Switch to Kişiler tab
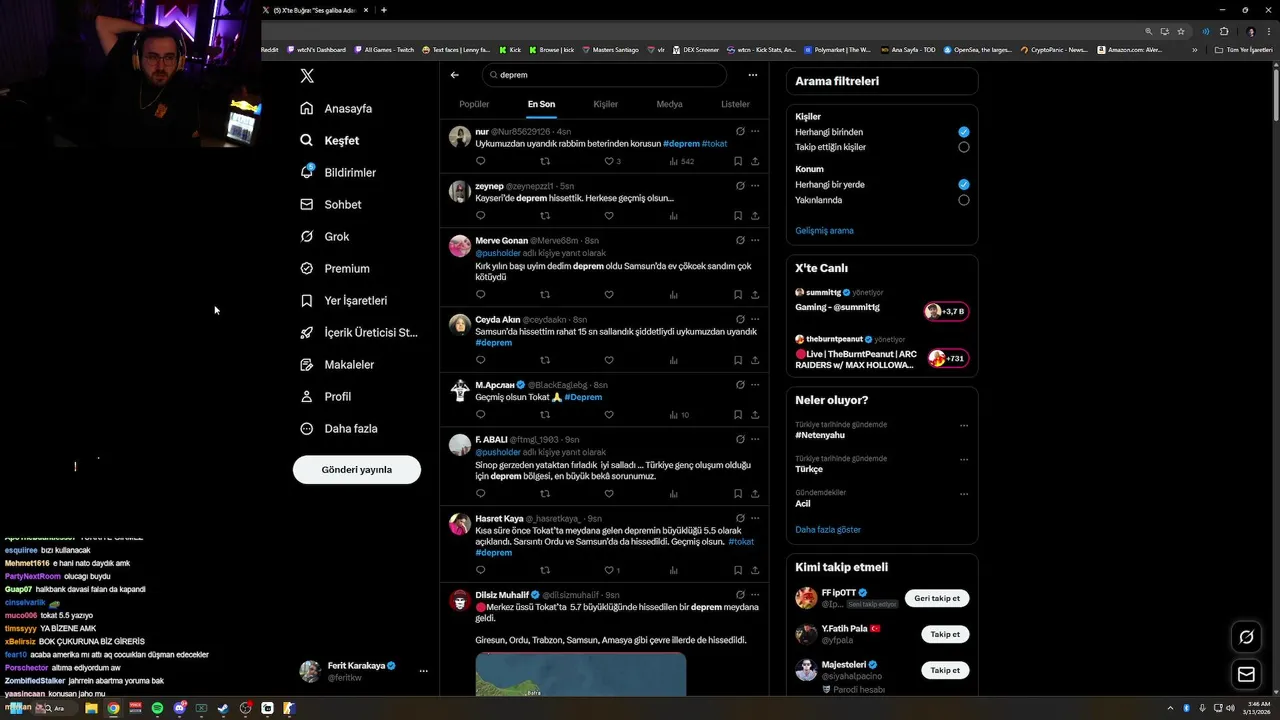 pos(605,104)
